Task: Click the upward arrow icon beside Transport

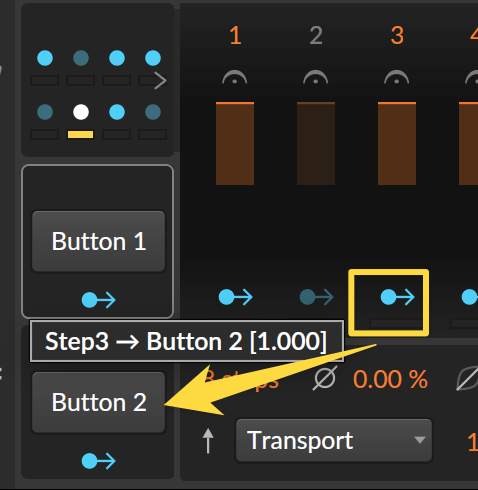Action: click(208, 441)
